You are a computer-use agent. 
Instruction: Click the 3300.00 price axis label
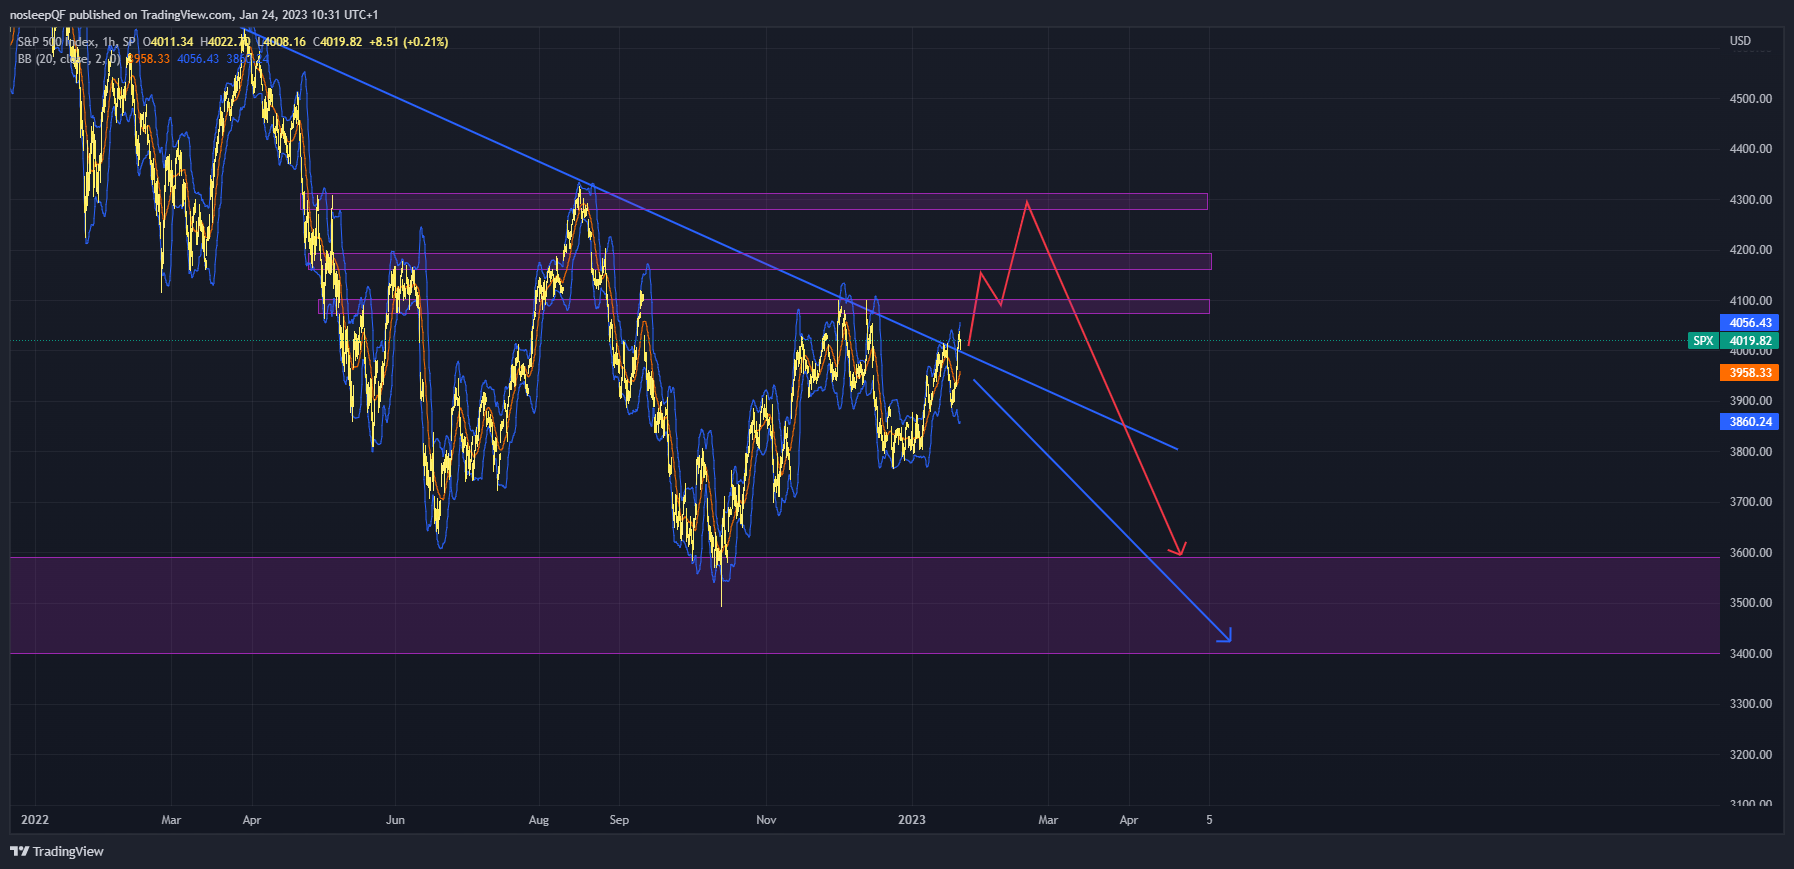[1751, 704]
